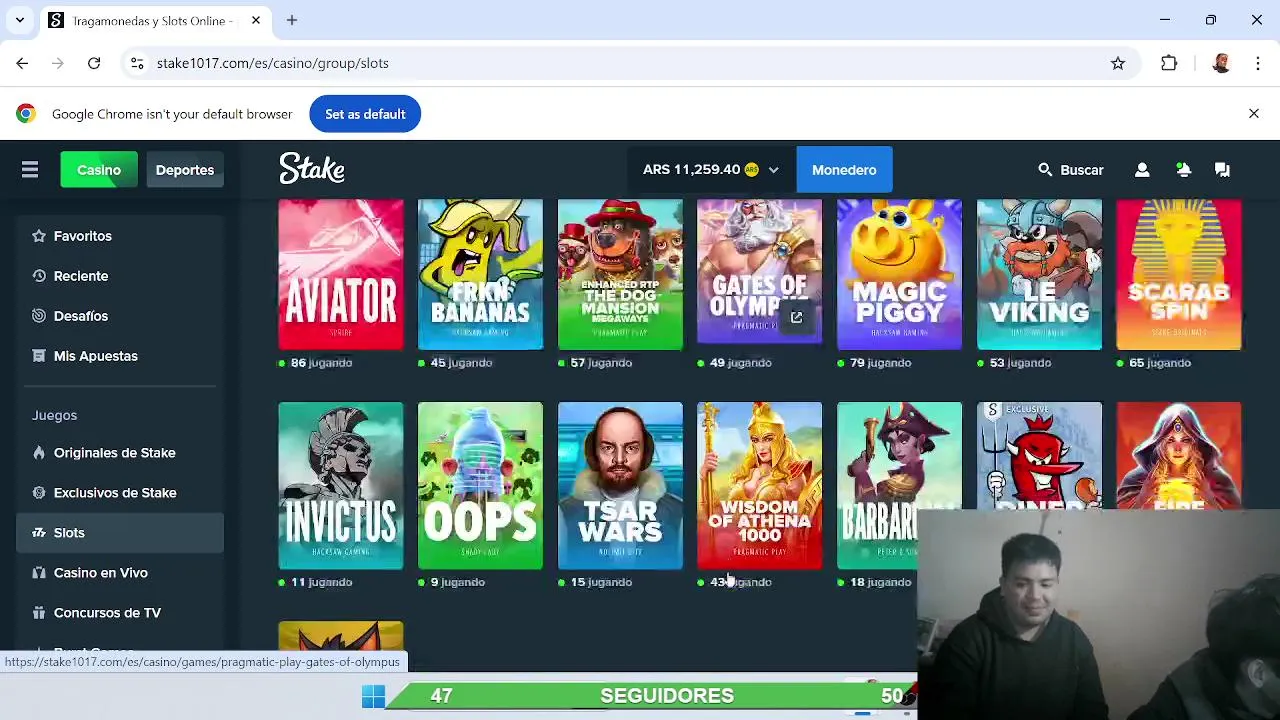
Task: Click the Desafíos target icon
Action: tap(39, 316)
